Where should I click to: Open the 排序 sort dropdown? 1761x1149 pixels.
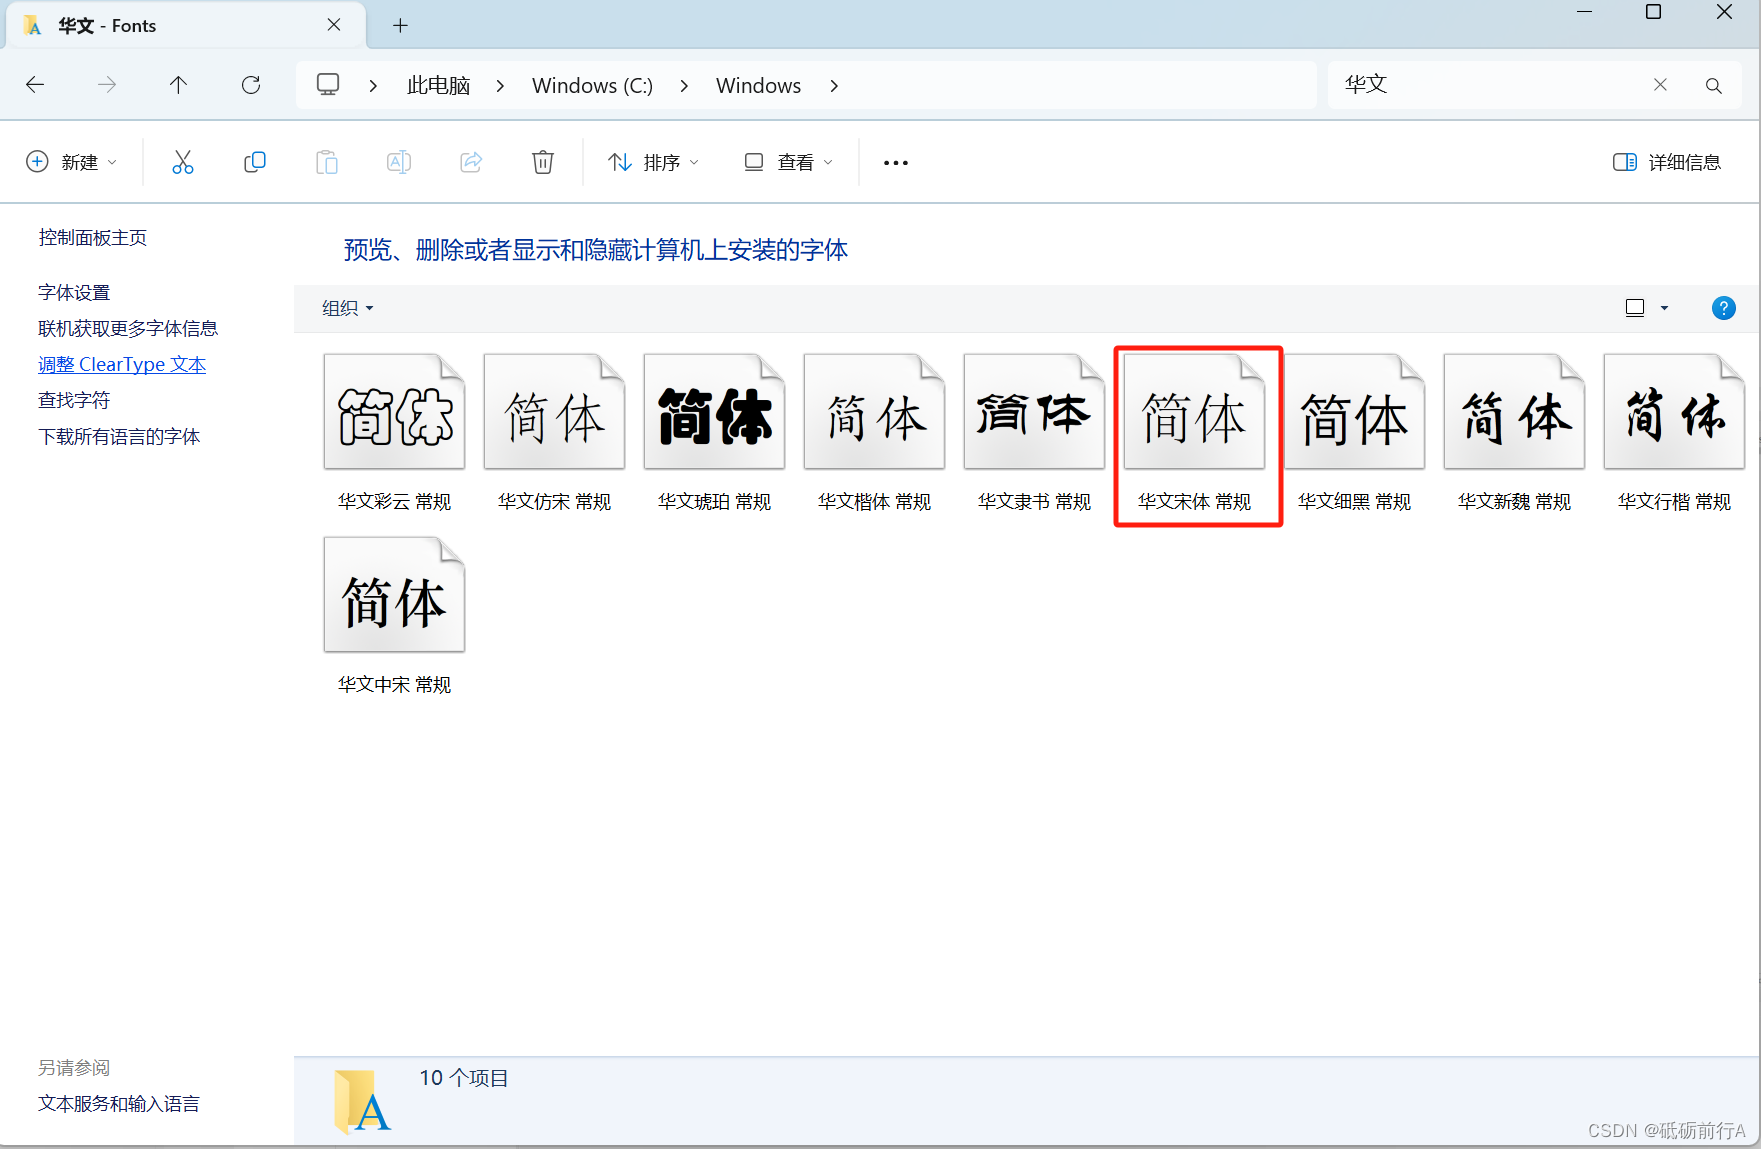654,162
